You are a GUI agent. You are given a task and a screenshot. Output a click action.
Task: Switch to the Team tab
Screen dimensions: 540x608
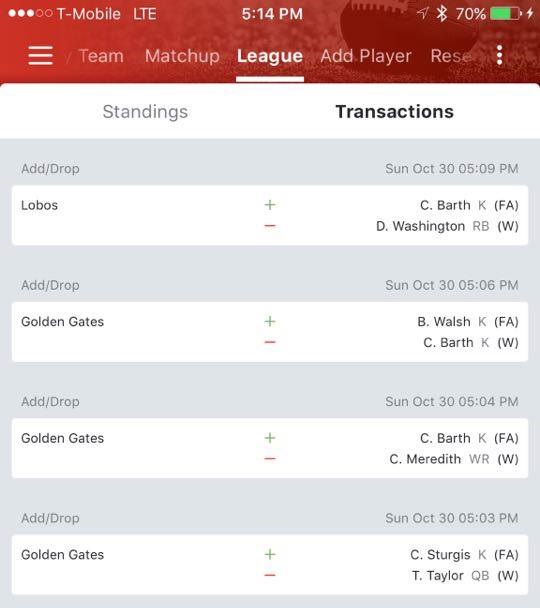pos(101,56)
